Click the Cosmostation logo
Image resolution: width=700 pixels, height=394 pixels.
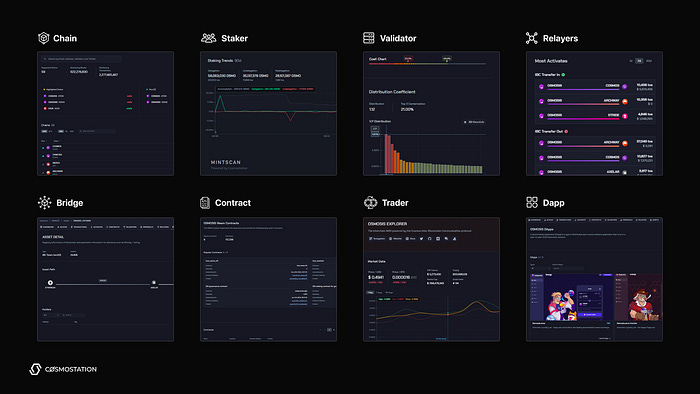pos(63,369)
